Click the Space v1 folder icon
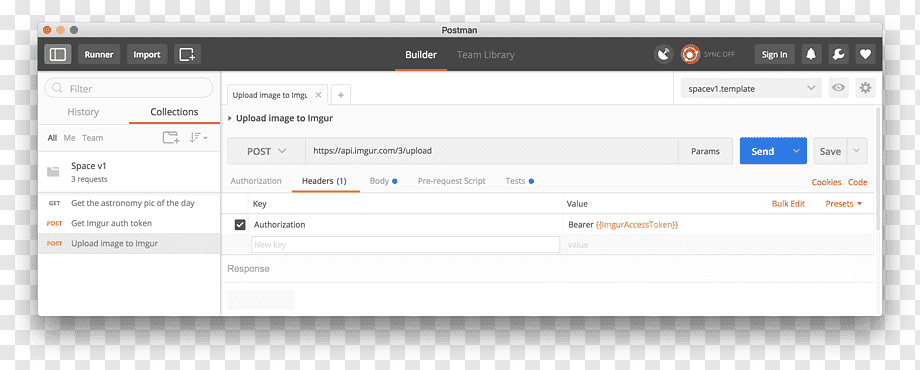This screenshot has height=370, width=920. pyautogui.click(x=53, y=172)
